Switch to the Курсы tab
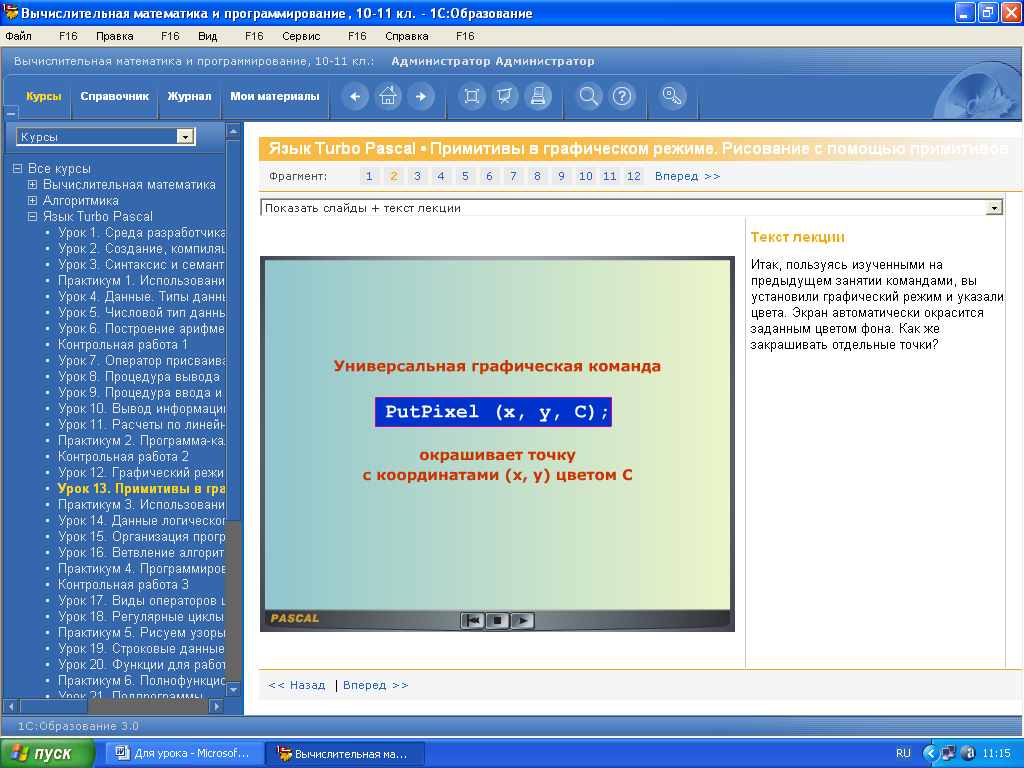The width and height of the screenshot is (1024, 768). pos(44,96)
